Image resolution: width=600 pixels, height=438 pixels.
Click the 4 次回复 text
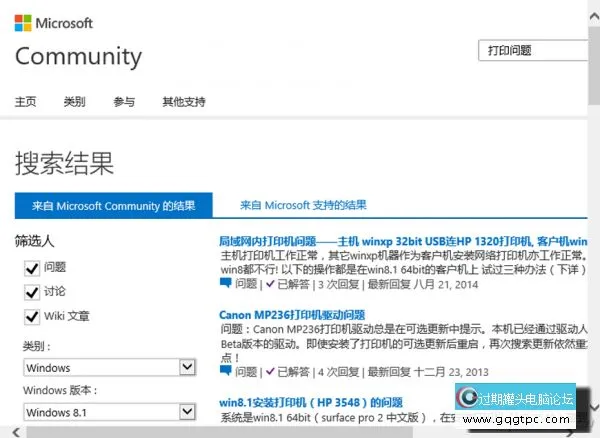[x=339, y=372]
